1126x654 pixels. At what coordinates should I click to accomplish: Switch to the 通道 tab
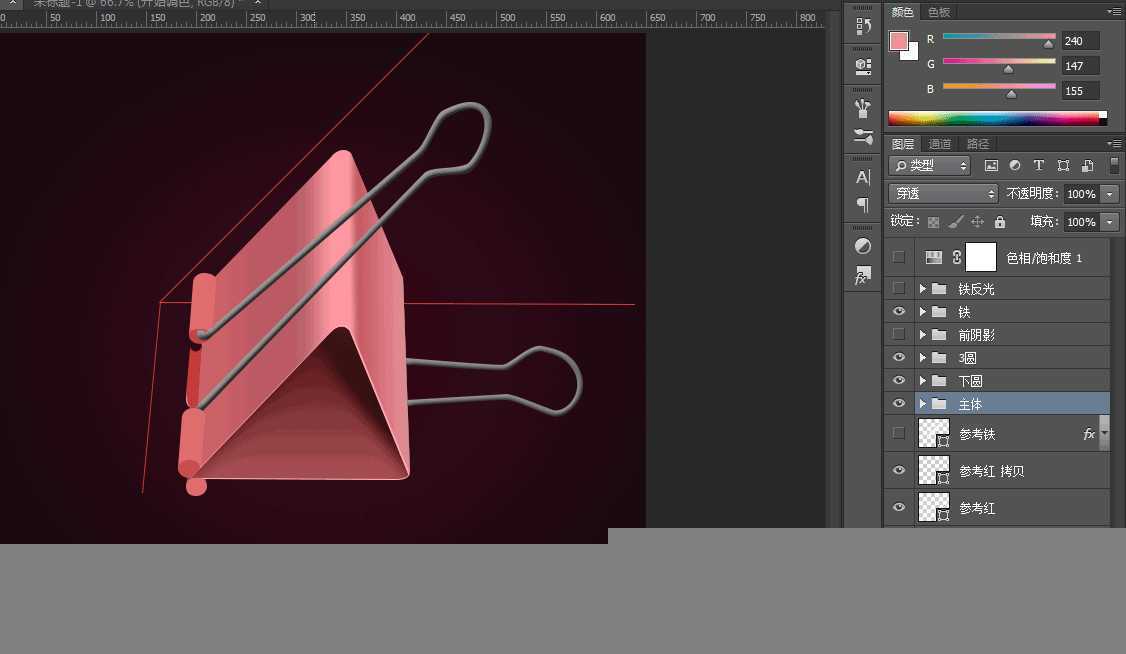pyautogui.click(x=939, y=144)
